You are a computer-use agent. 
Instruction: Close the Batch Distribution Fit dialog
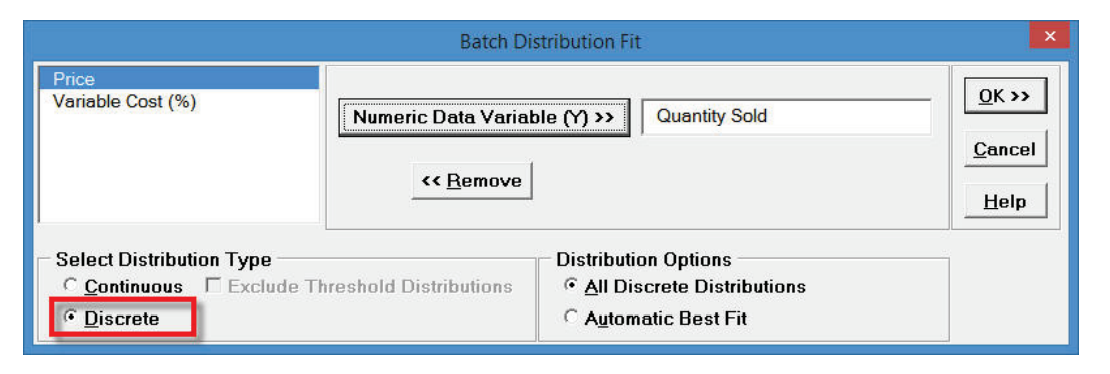point(1049,36)
